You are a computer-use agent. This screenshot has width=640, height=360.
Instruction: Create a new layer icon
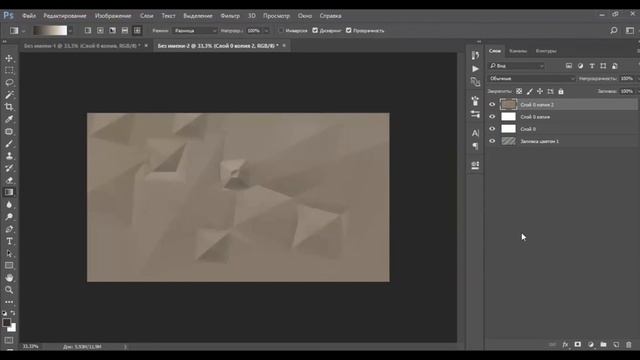pos(616,345)
